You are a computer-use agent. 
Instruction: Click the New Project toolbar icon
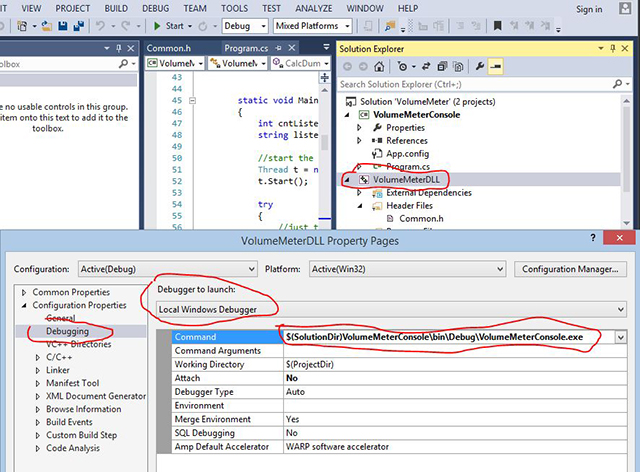(22, 26)
